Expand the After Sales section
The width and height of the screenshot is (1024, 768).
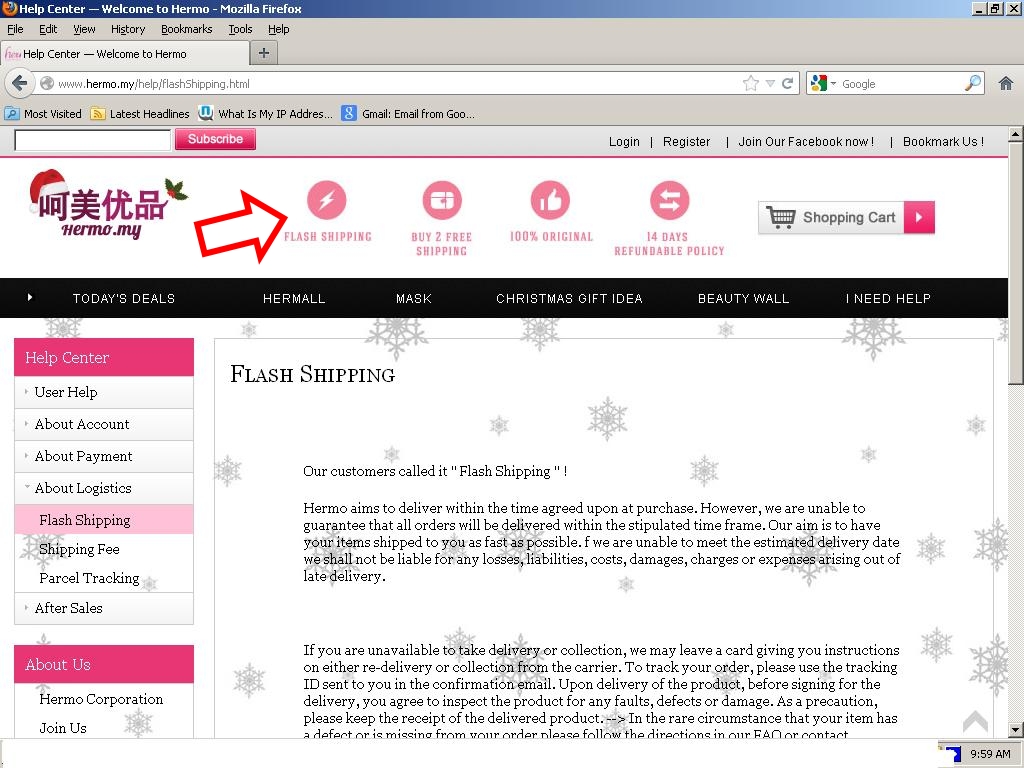point(68,608)
